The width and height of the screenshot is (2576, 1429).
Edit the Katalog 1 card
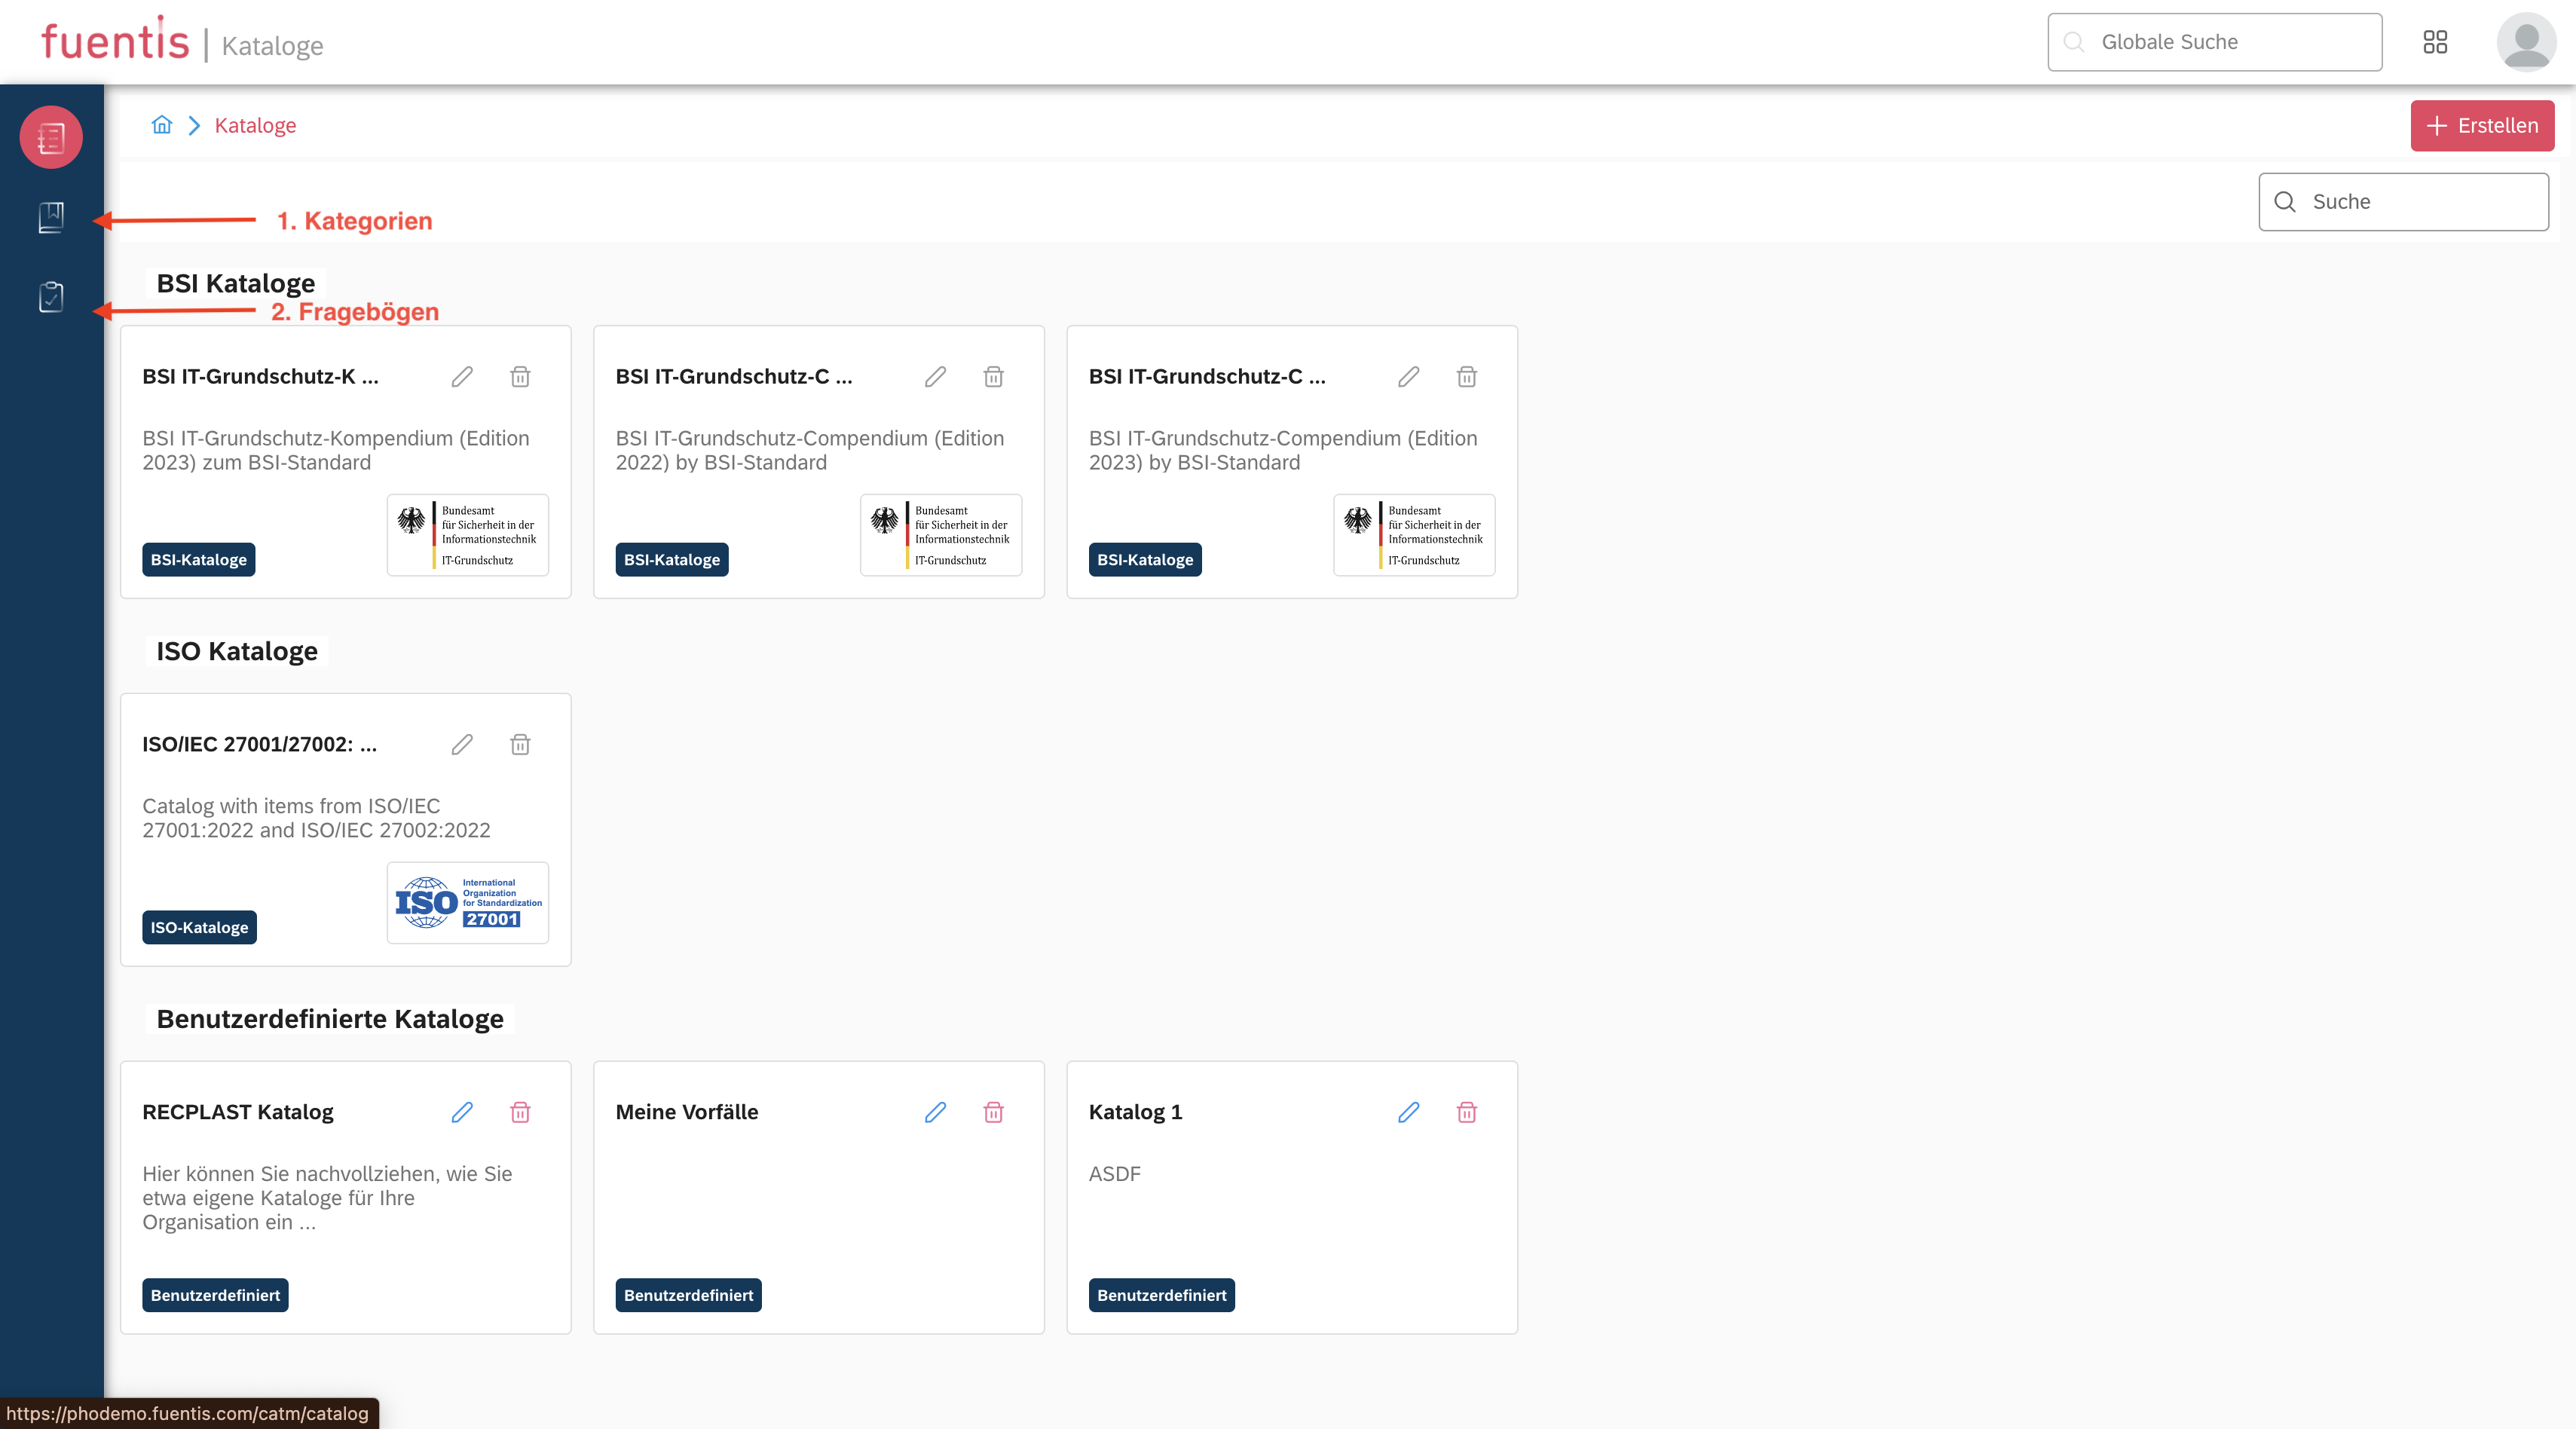(1408, 1112)
